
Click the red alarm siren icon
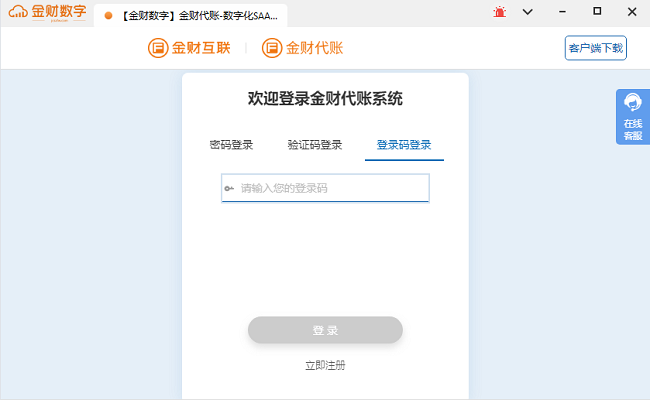pyautogui.click(x=500, y=12)
